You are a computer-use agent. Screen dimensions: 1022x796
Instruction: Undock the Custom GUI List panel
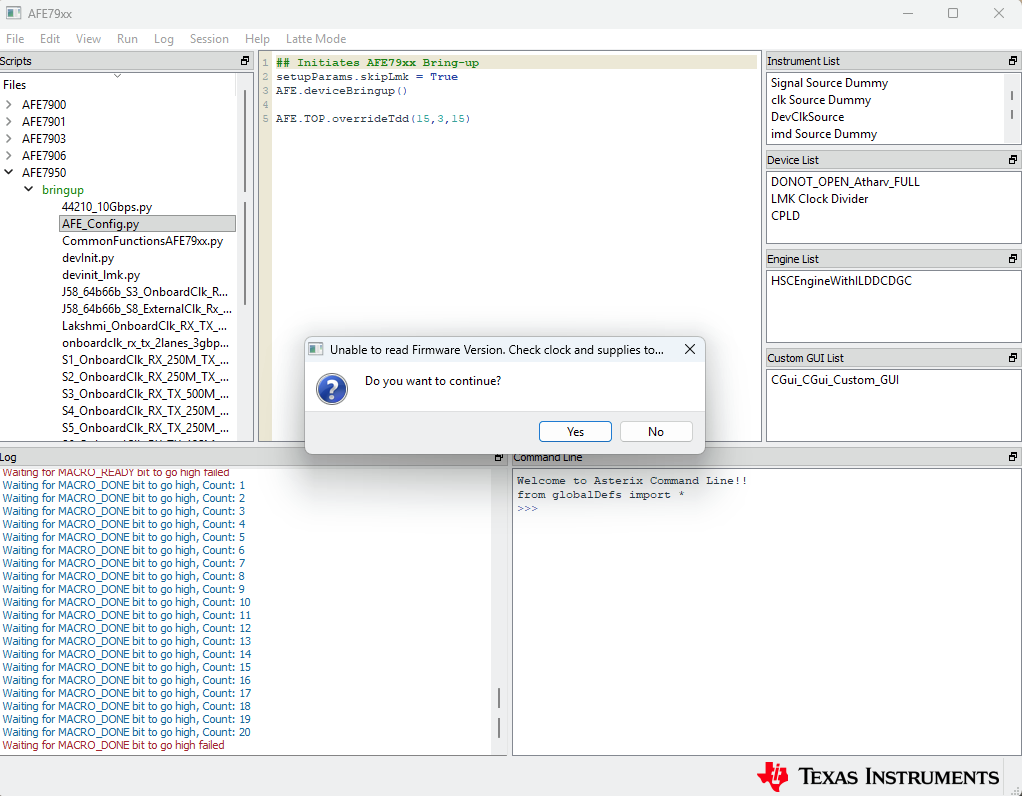click(1013, 358)
